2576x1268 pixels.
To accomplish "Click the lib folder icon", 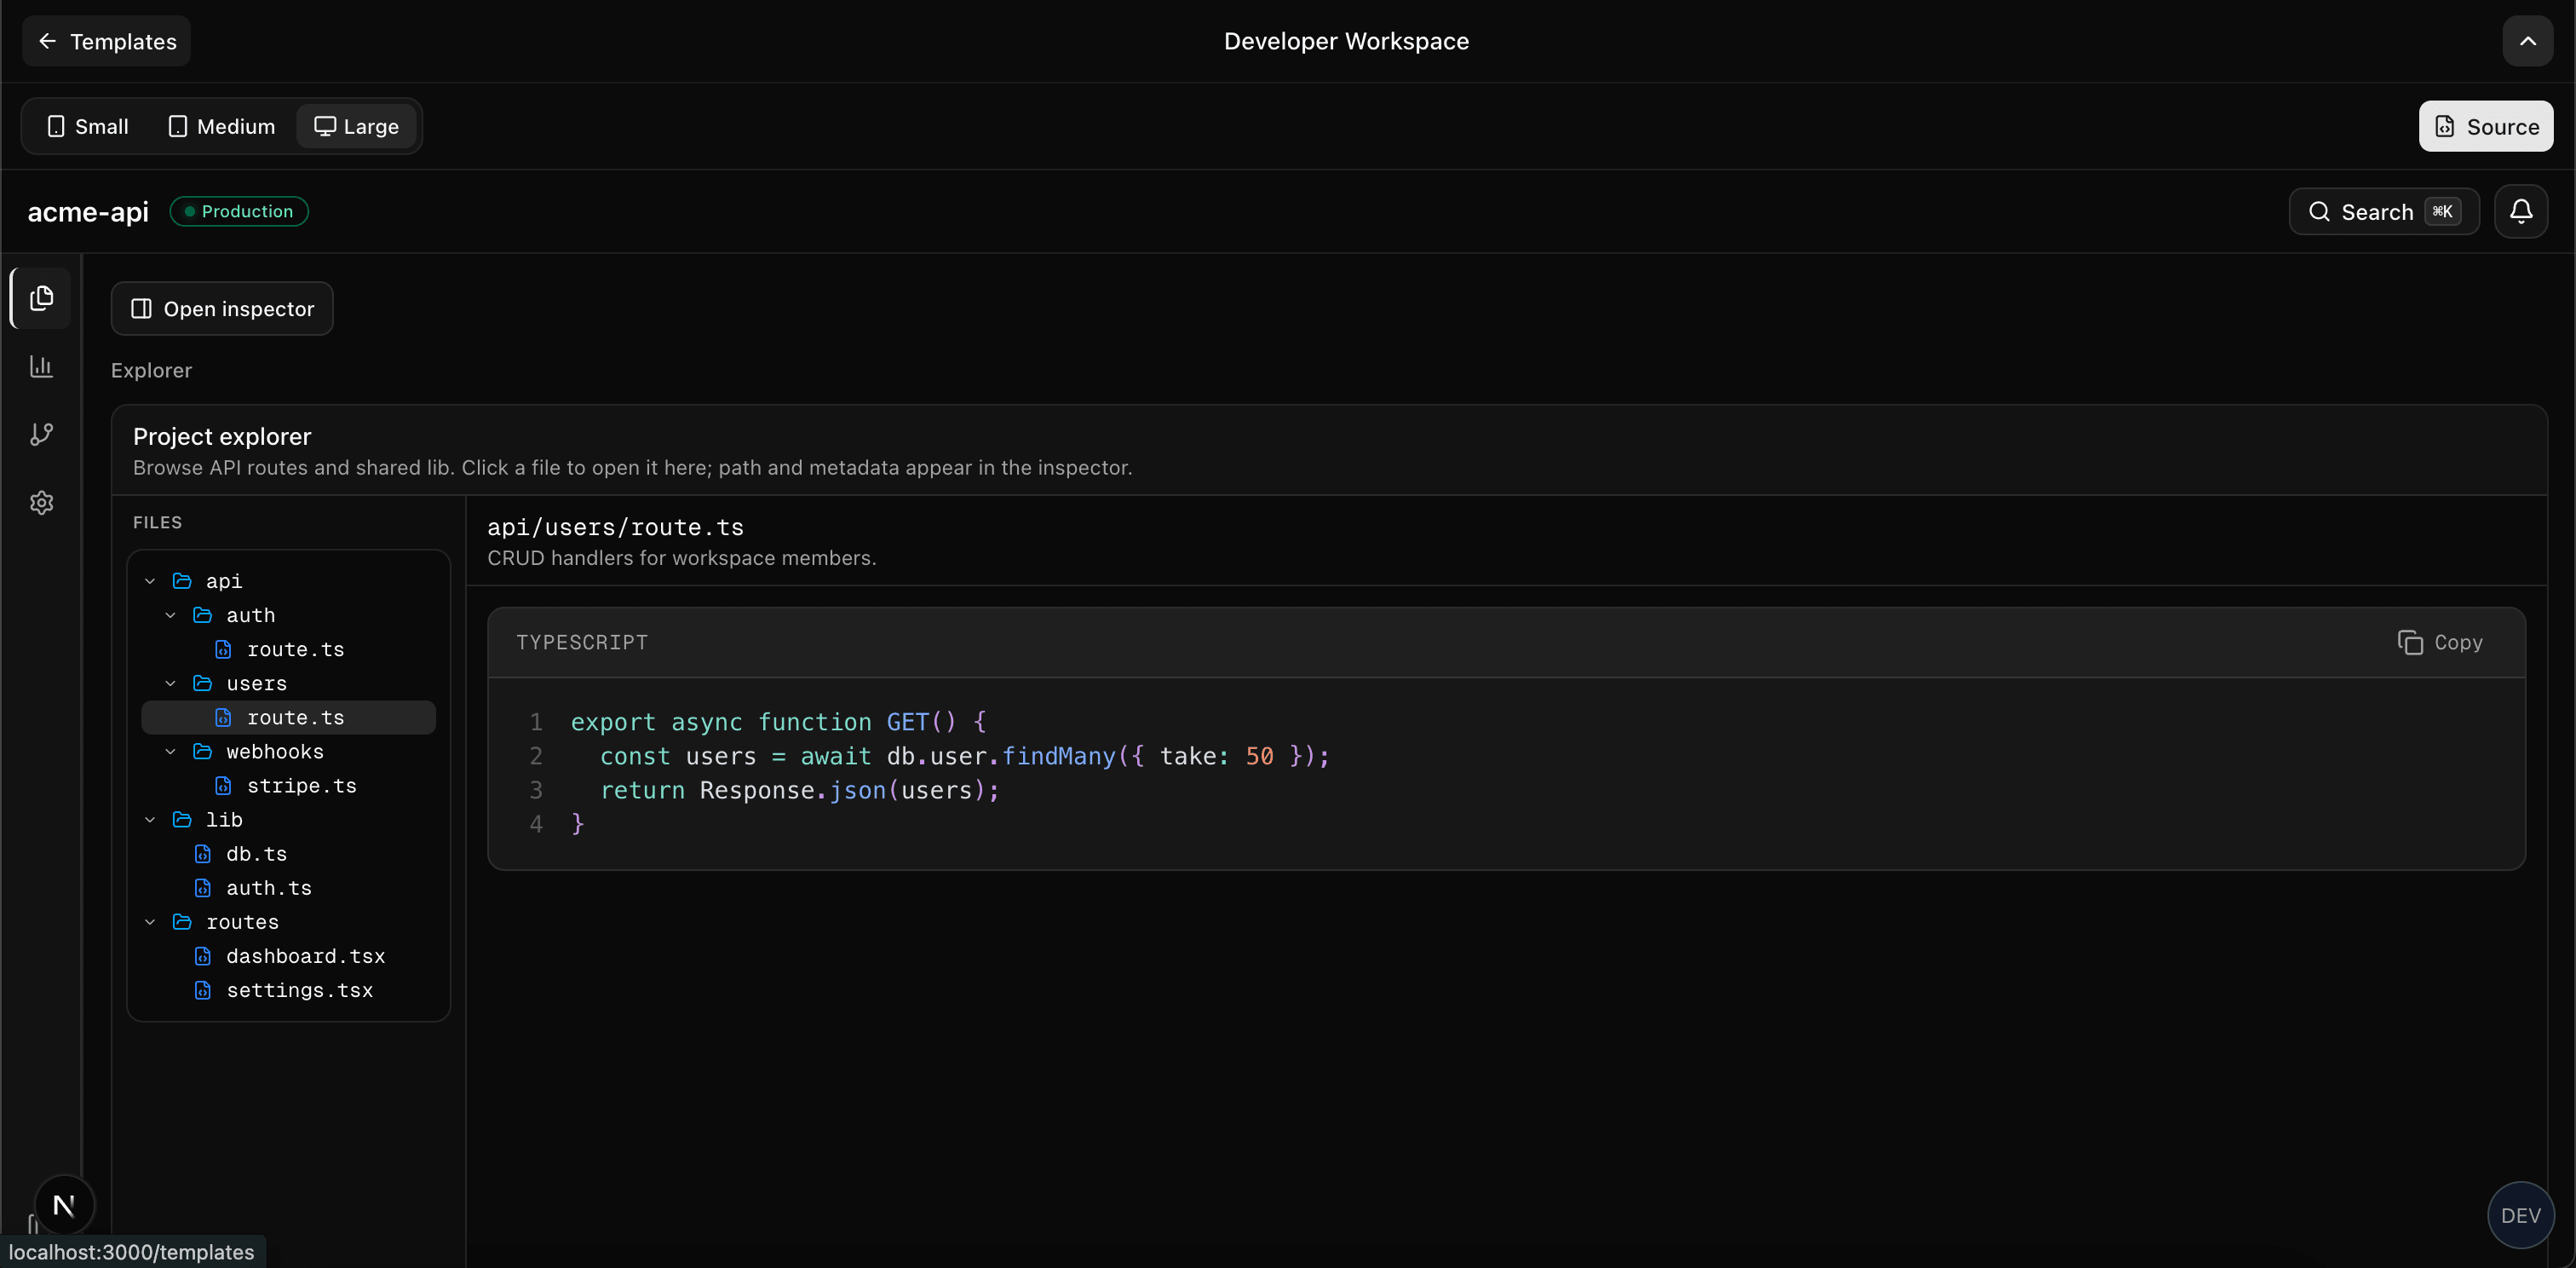I will tap(182, 819).
